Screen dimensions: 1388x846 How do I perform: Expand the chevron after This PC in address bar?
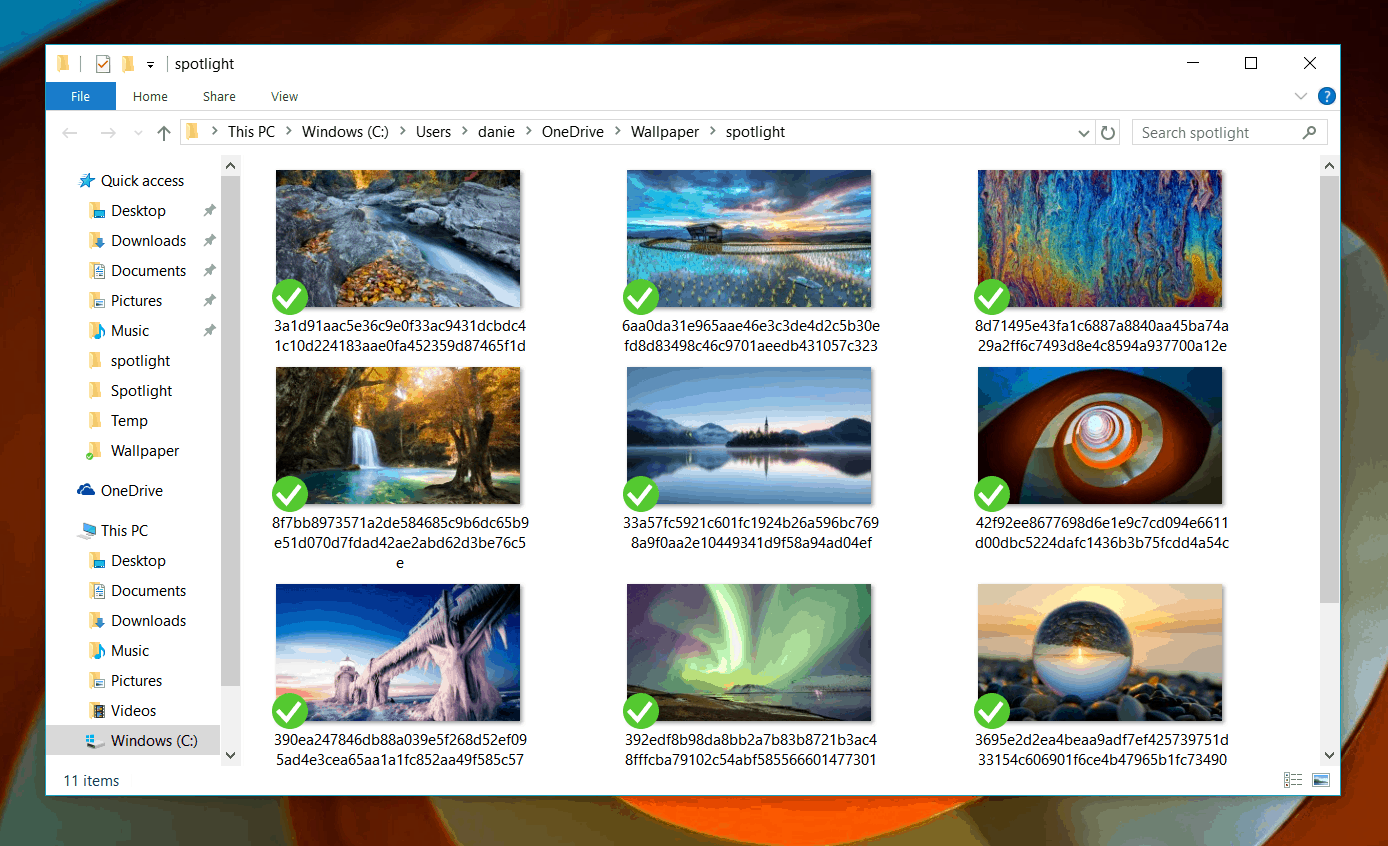pyautogui.click(x=288, y=132)
